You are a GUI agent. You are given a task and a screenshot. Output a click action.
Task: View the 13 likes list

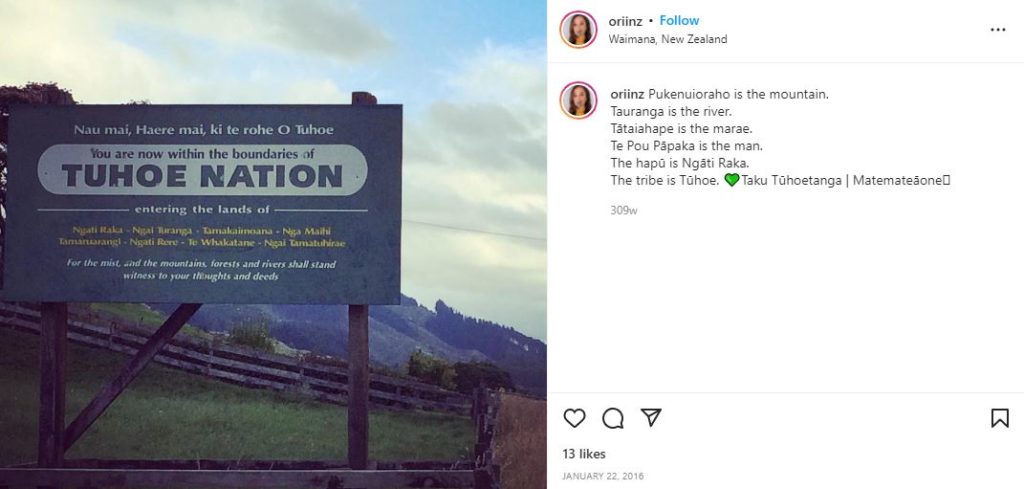(584, 454)
